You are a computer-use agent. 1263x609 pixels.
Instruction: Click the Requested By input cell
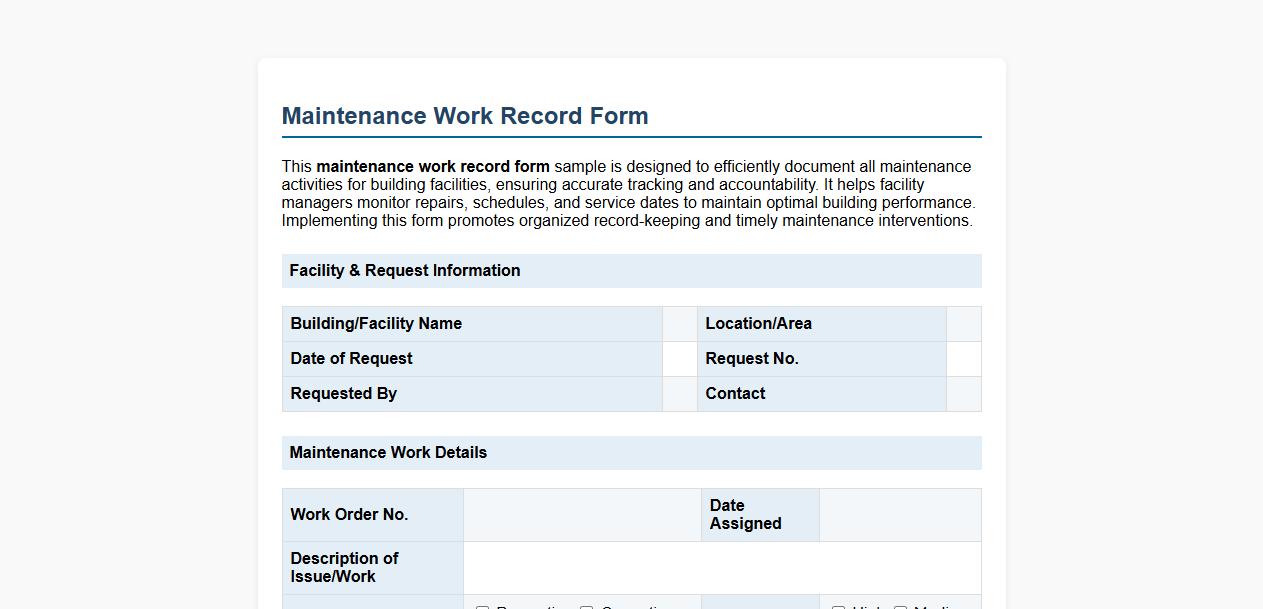[x=679, y=393]
